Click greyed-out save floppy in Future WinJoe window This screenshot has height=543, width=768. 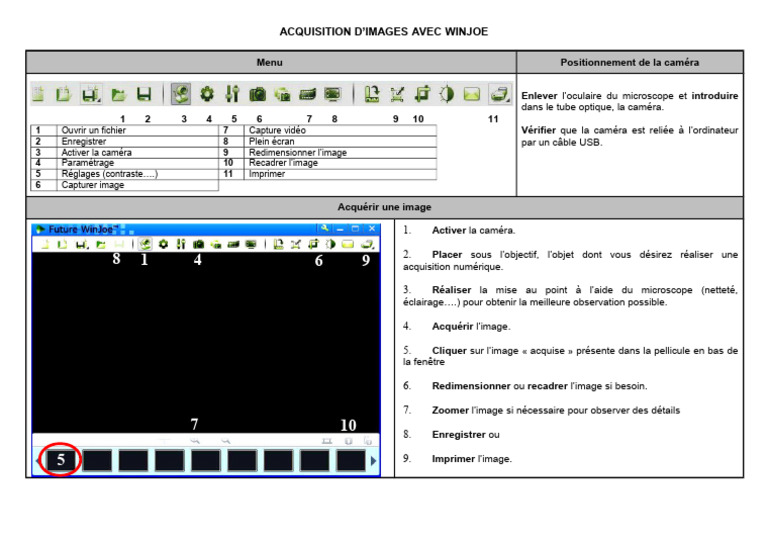click(x=119, y=244)
